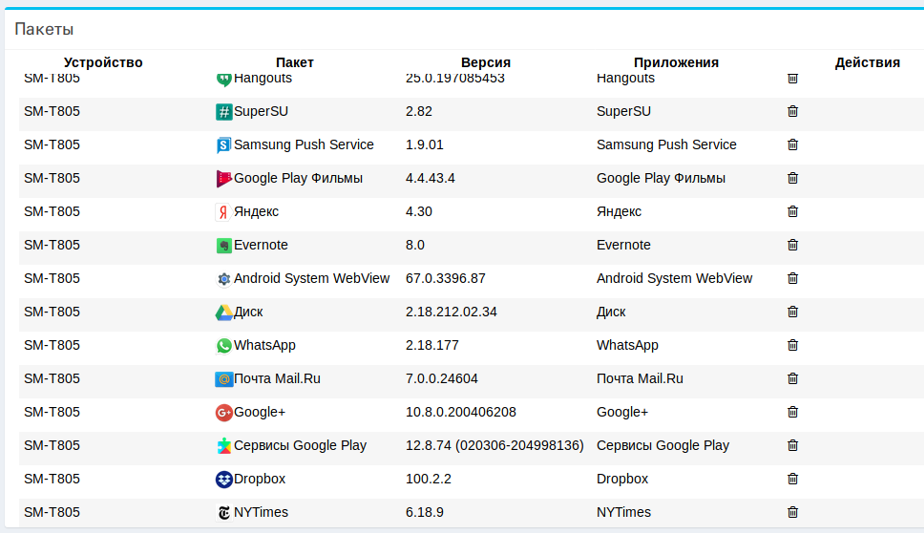The image size is (924, 533).
Task: Click the Evernote elephant icon
Action: [224, 245]
